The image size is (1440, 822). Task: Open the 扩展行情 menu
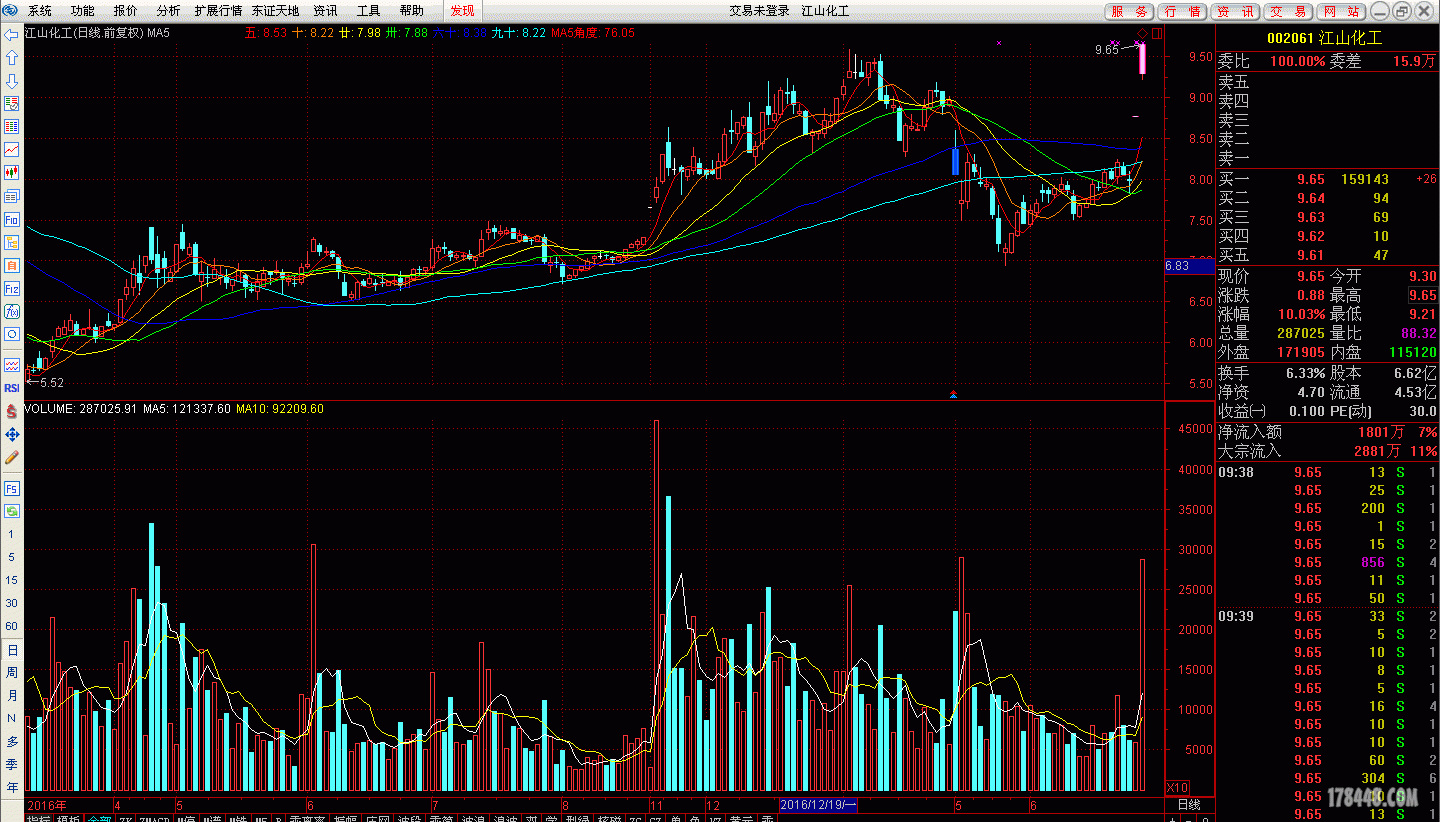[218, 11]
